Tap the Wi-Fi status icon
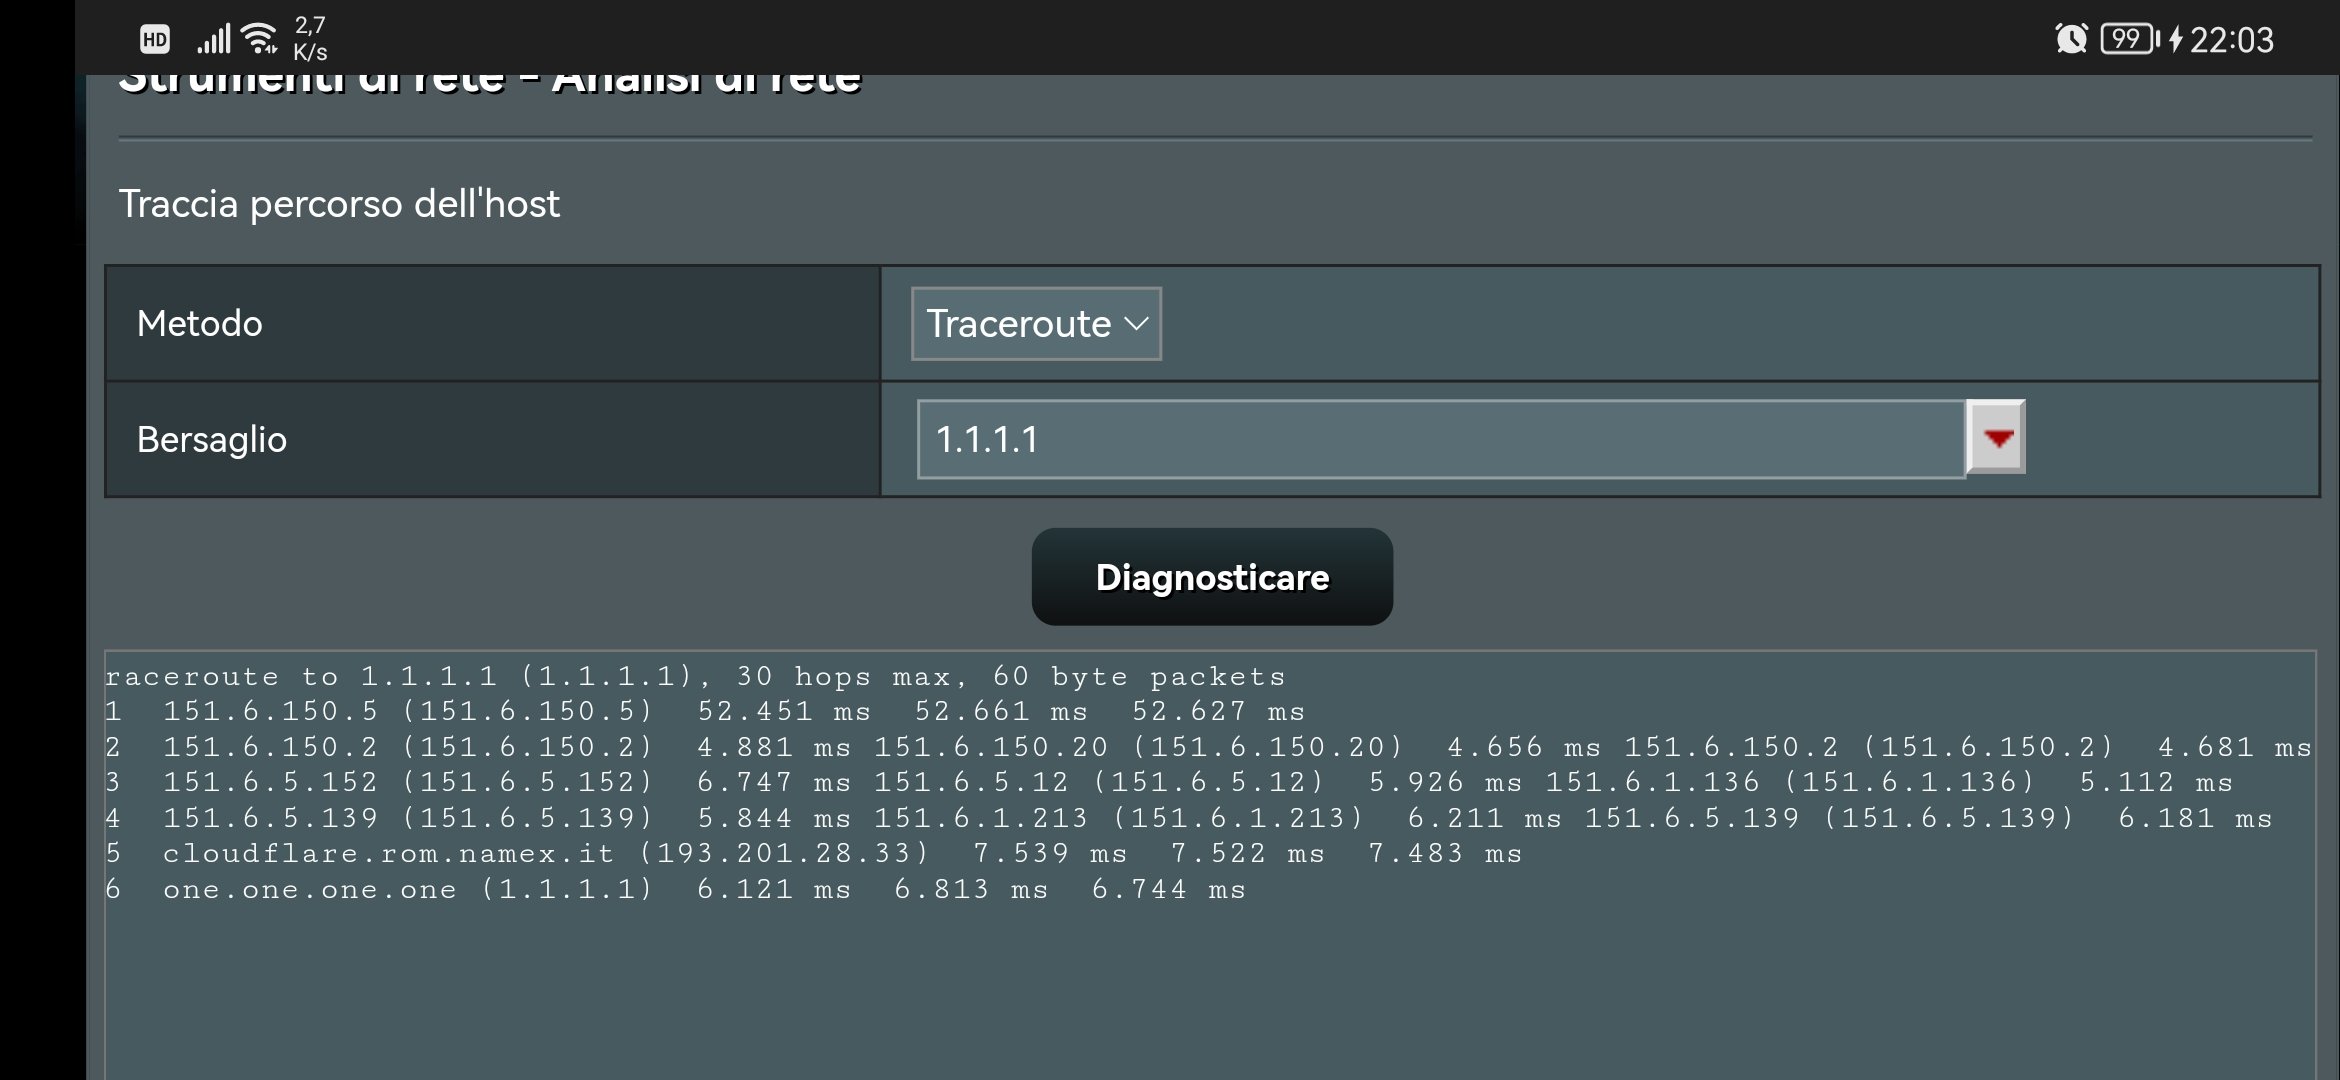Screen dimensions: 2340x1080 coord(261,39)
